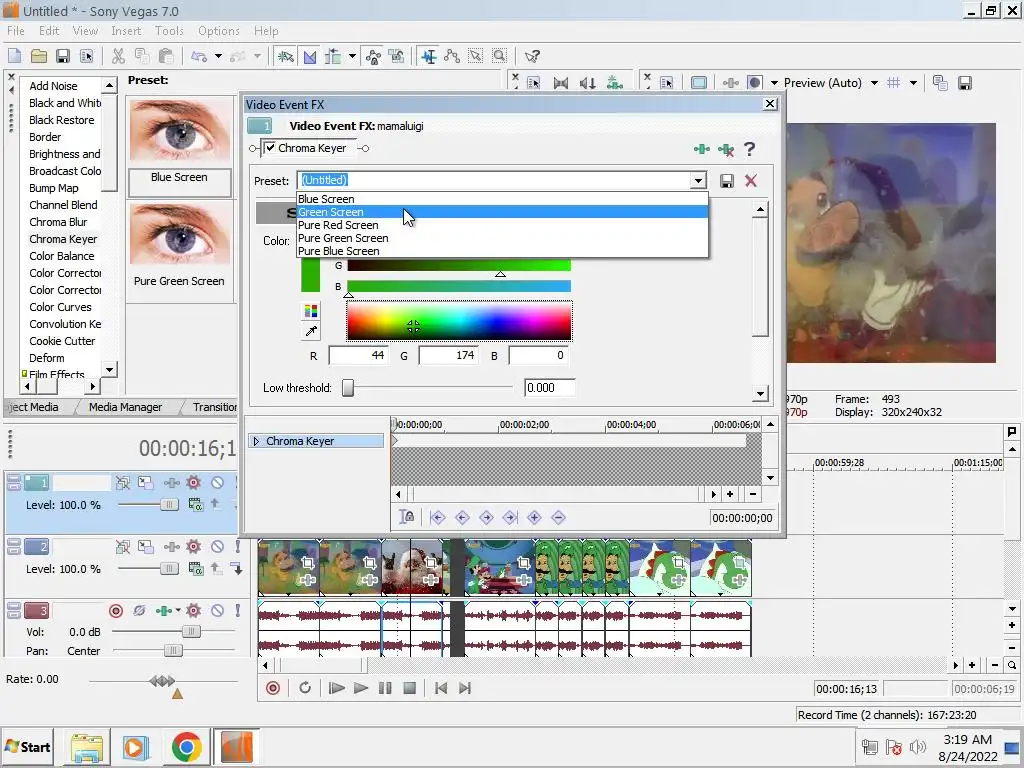Open plug-in help question mark
The width and height of the screenshot is (1024, 768).
[x=750, y=150]
